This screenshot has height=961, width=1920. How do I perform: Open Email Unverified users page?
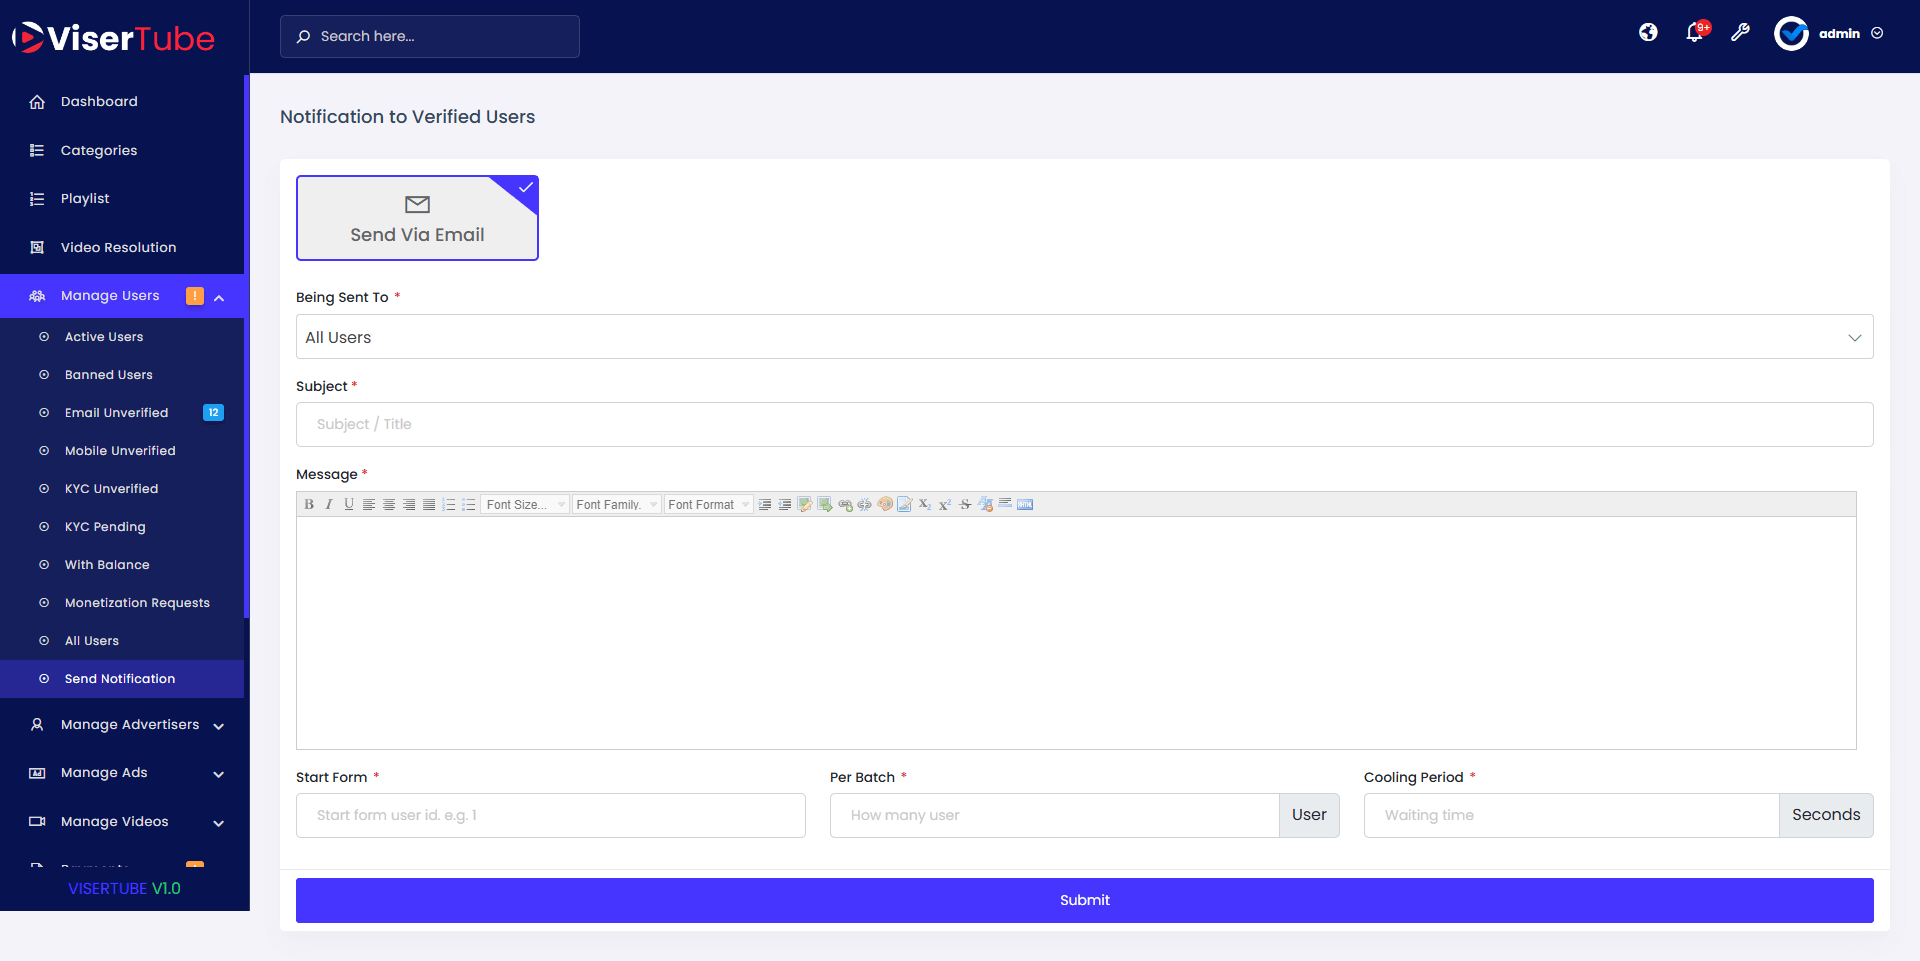click(x=116, y=413)
